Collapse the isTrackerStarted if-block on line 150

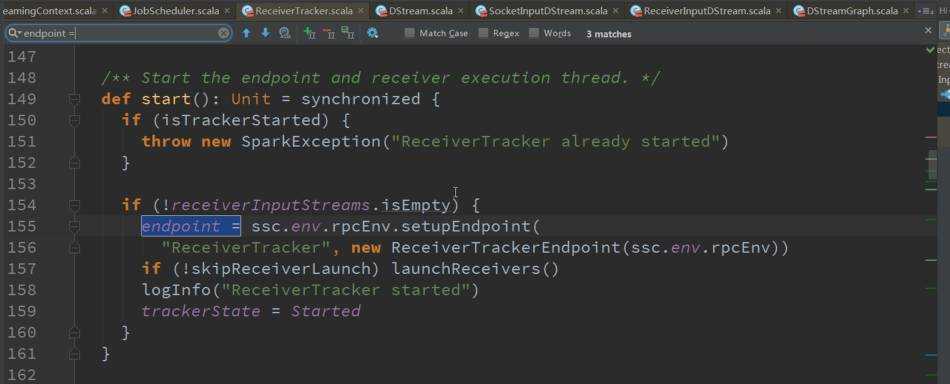click(74, 120)
